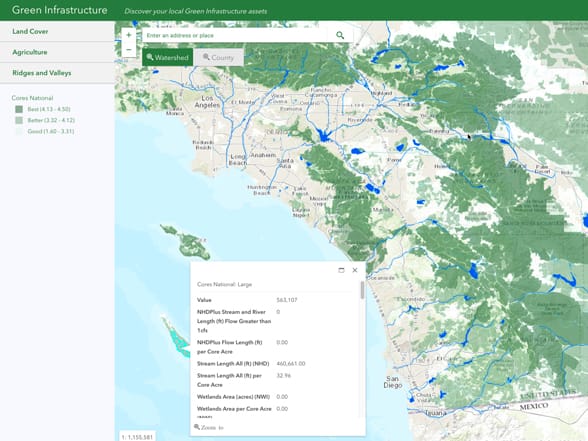The image size is (588, 441).
Task: Click the Cores National legend heading
Action: coord(32,98)
